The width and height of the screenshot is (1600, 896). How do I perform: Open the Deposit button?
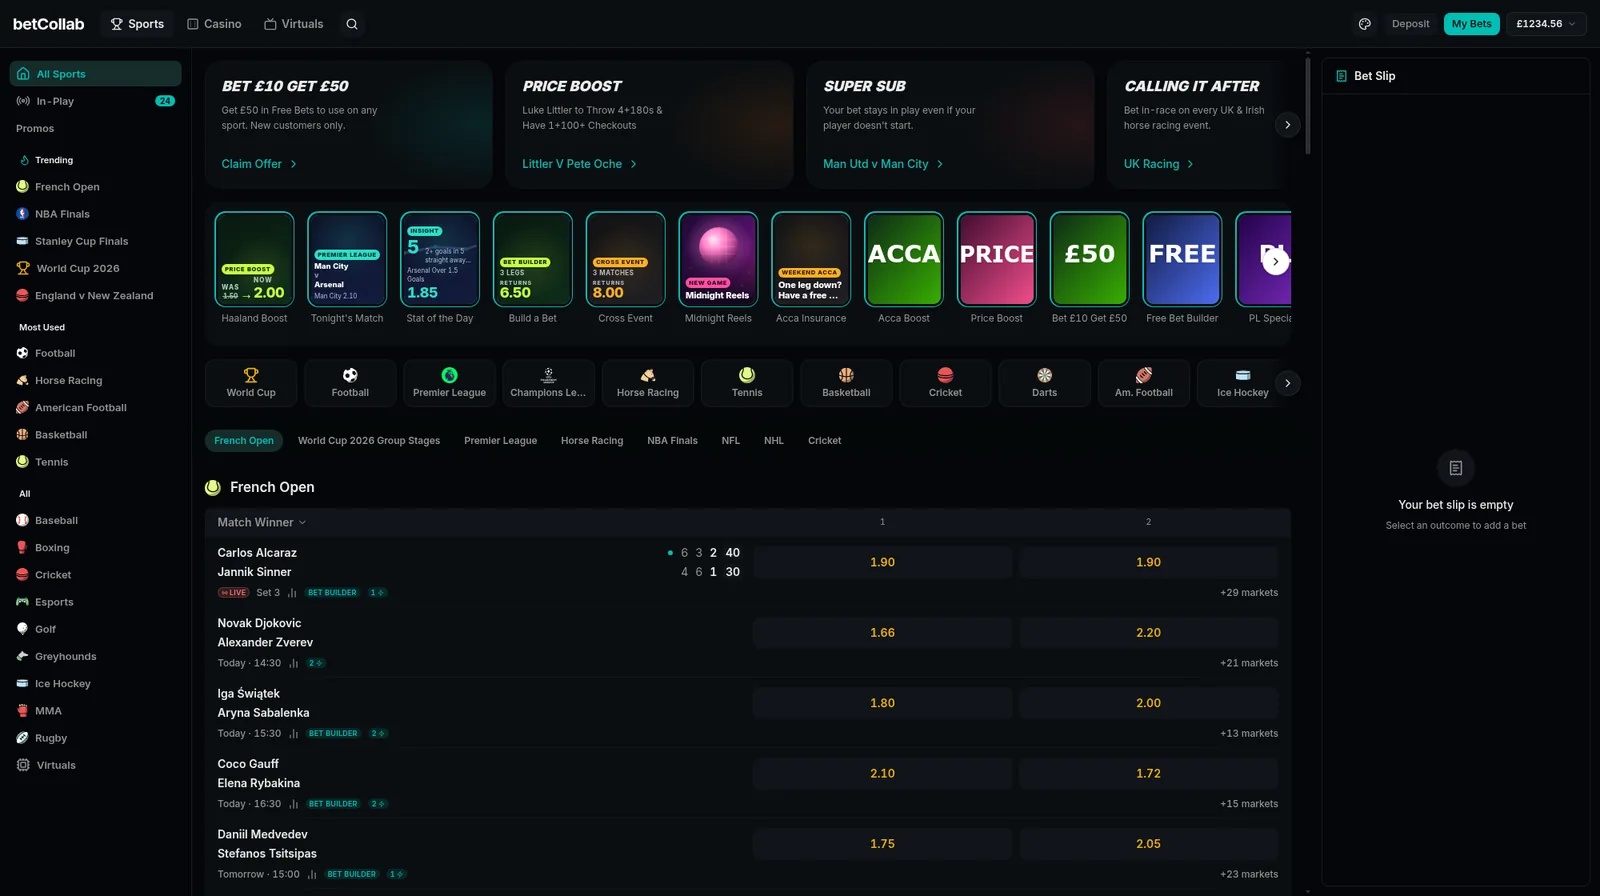(x=1410, y=24)
